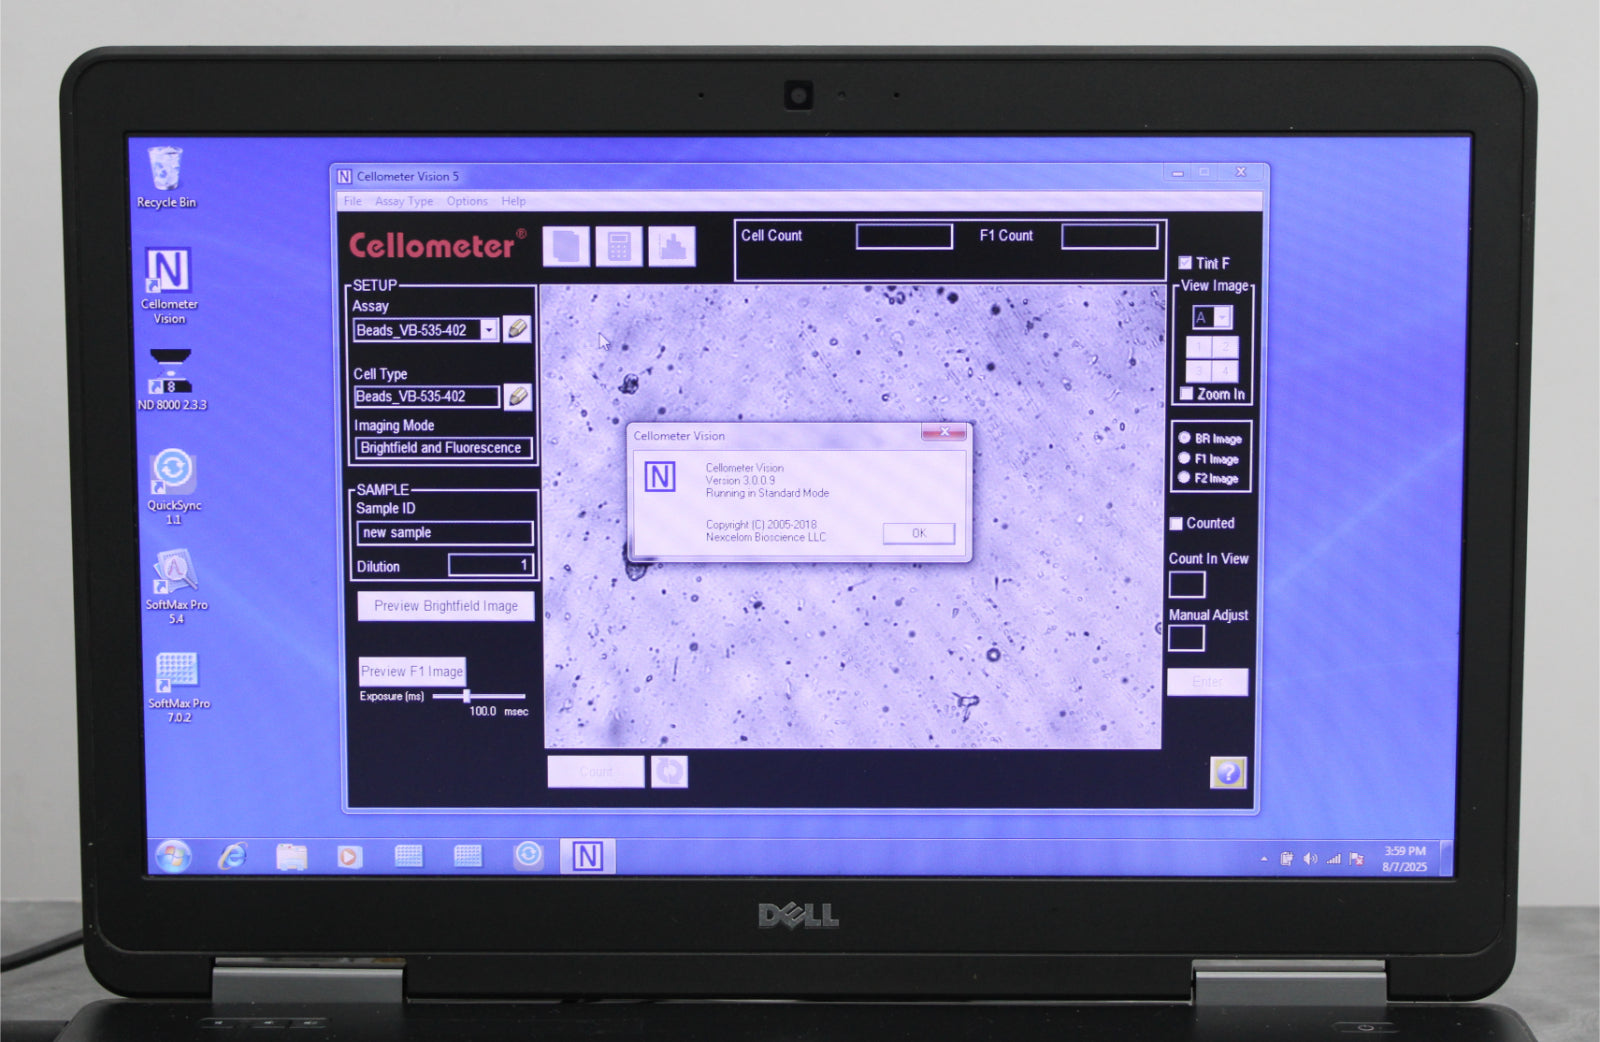Select the F1 Image radio button
The height and width of the screenshot is (1042, 1600).
[x=1184, y=458]
